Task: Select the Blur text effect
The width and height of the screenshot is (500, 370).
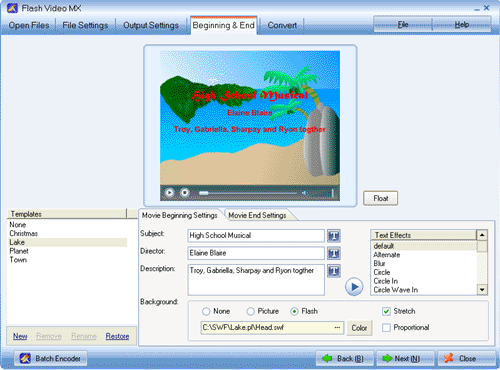Action: (x=424, y=264)
